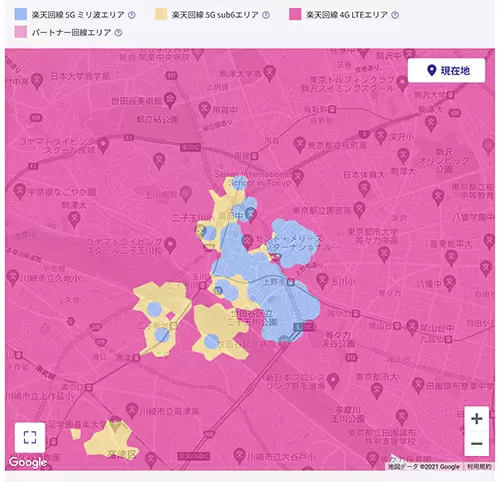Click the 都立砧公園 park label

pos(157,119)
